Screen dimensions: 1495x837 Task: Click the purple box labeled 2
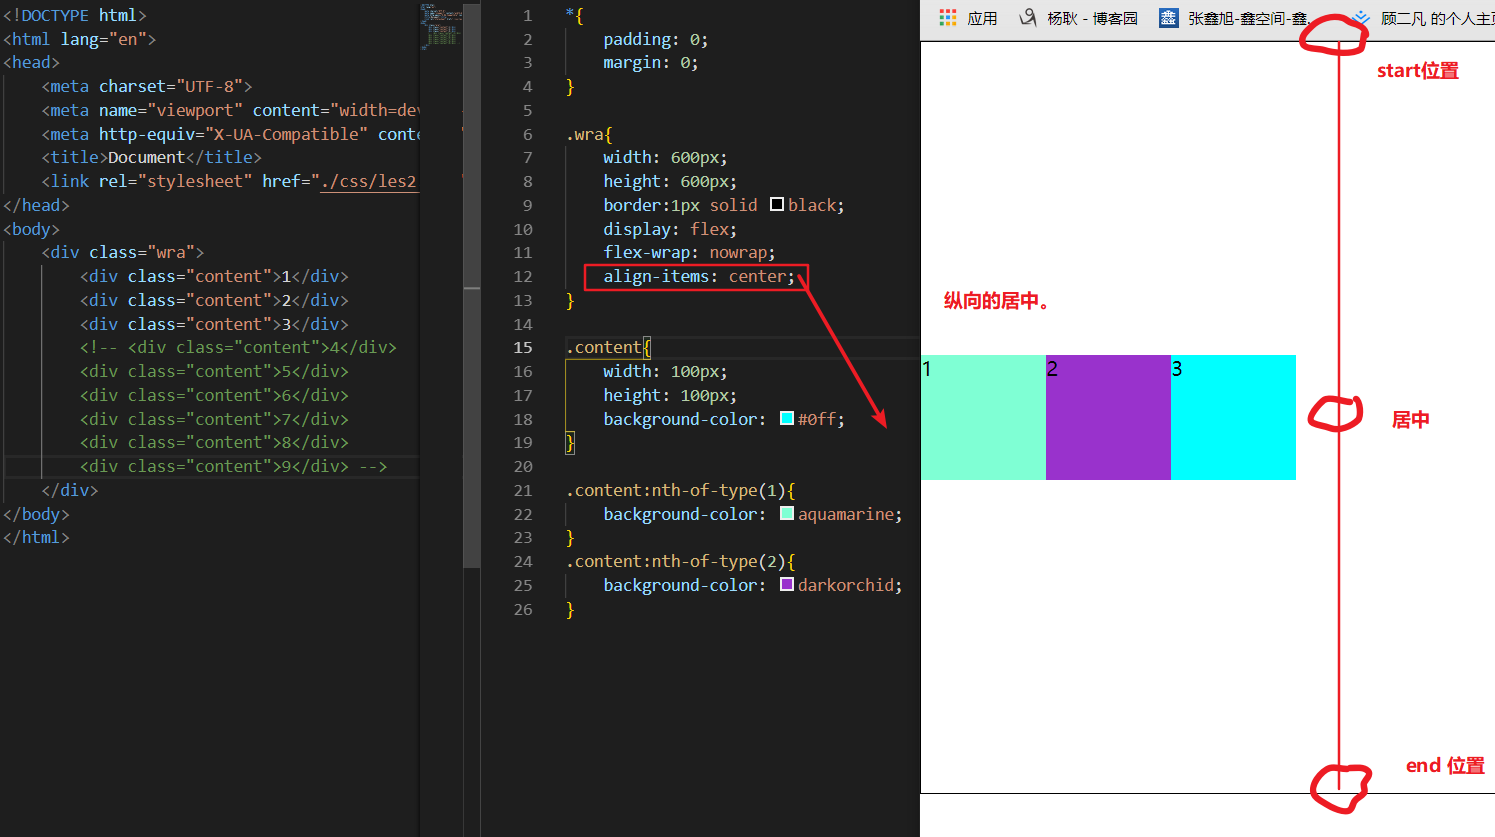coord(1108,418)
